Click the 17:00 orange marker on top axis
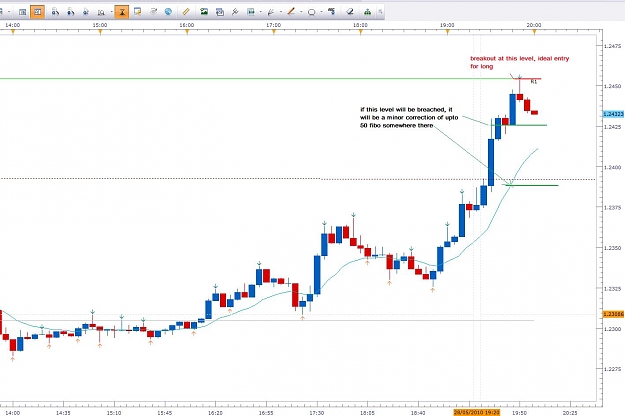625x416 pixels. pos(274,32)
